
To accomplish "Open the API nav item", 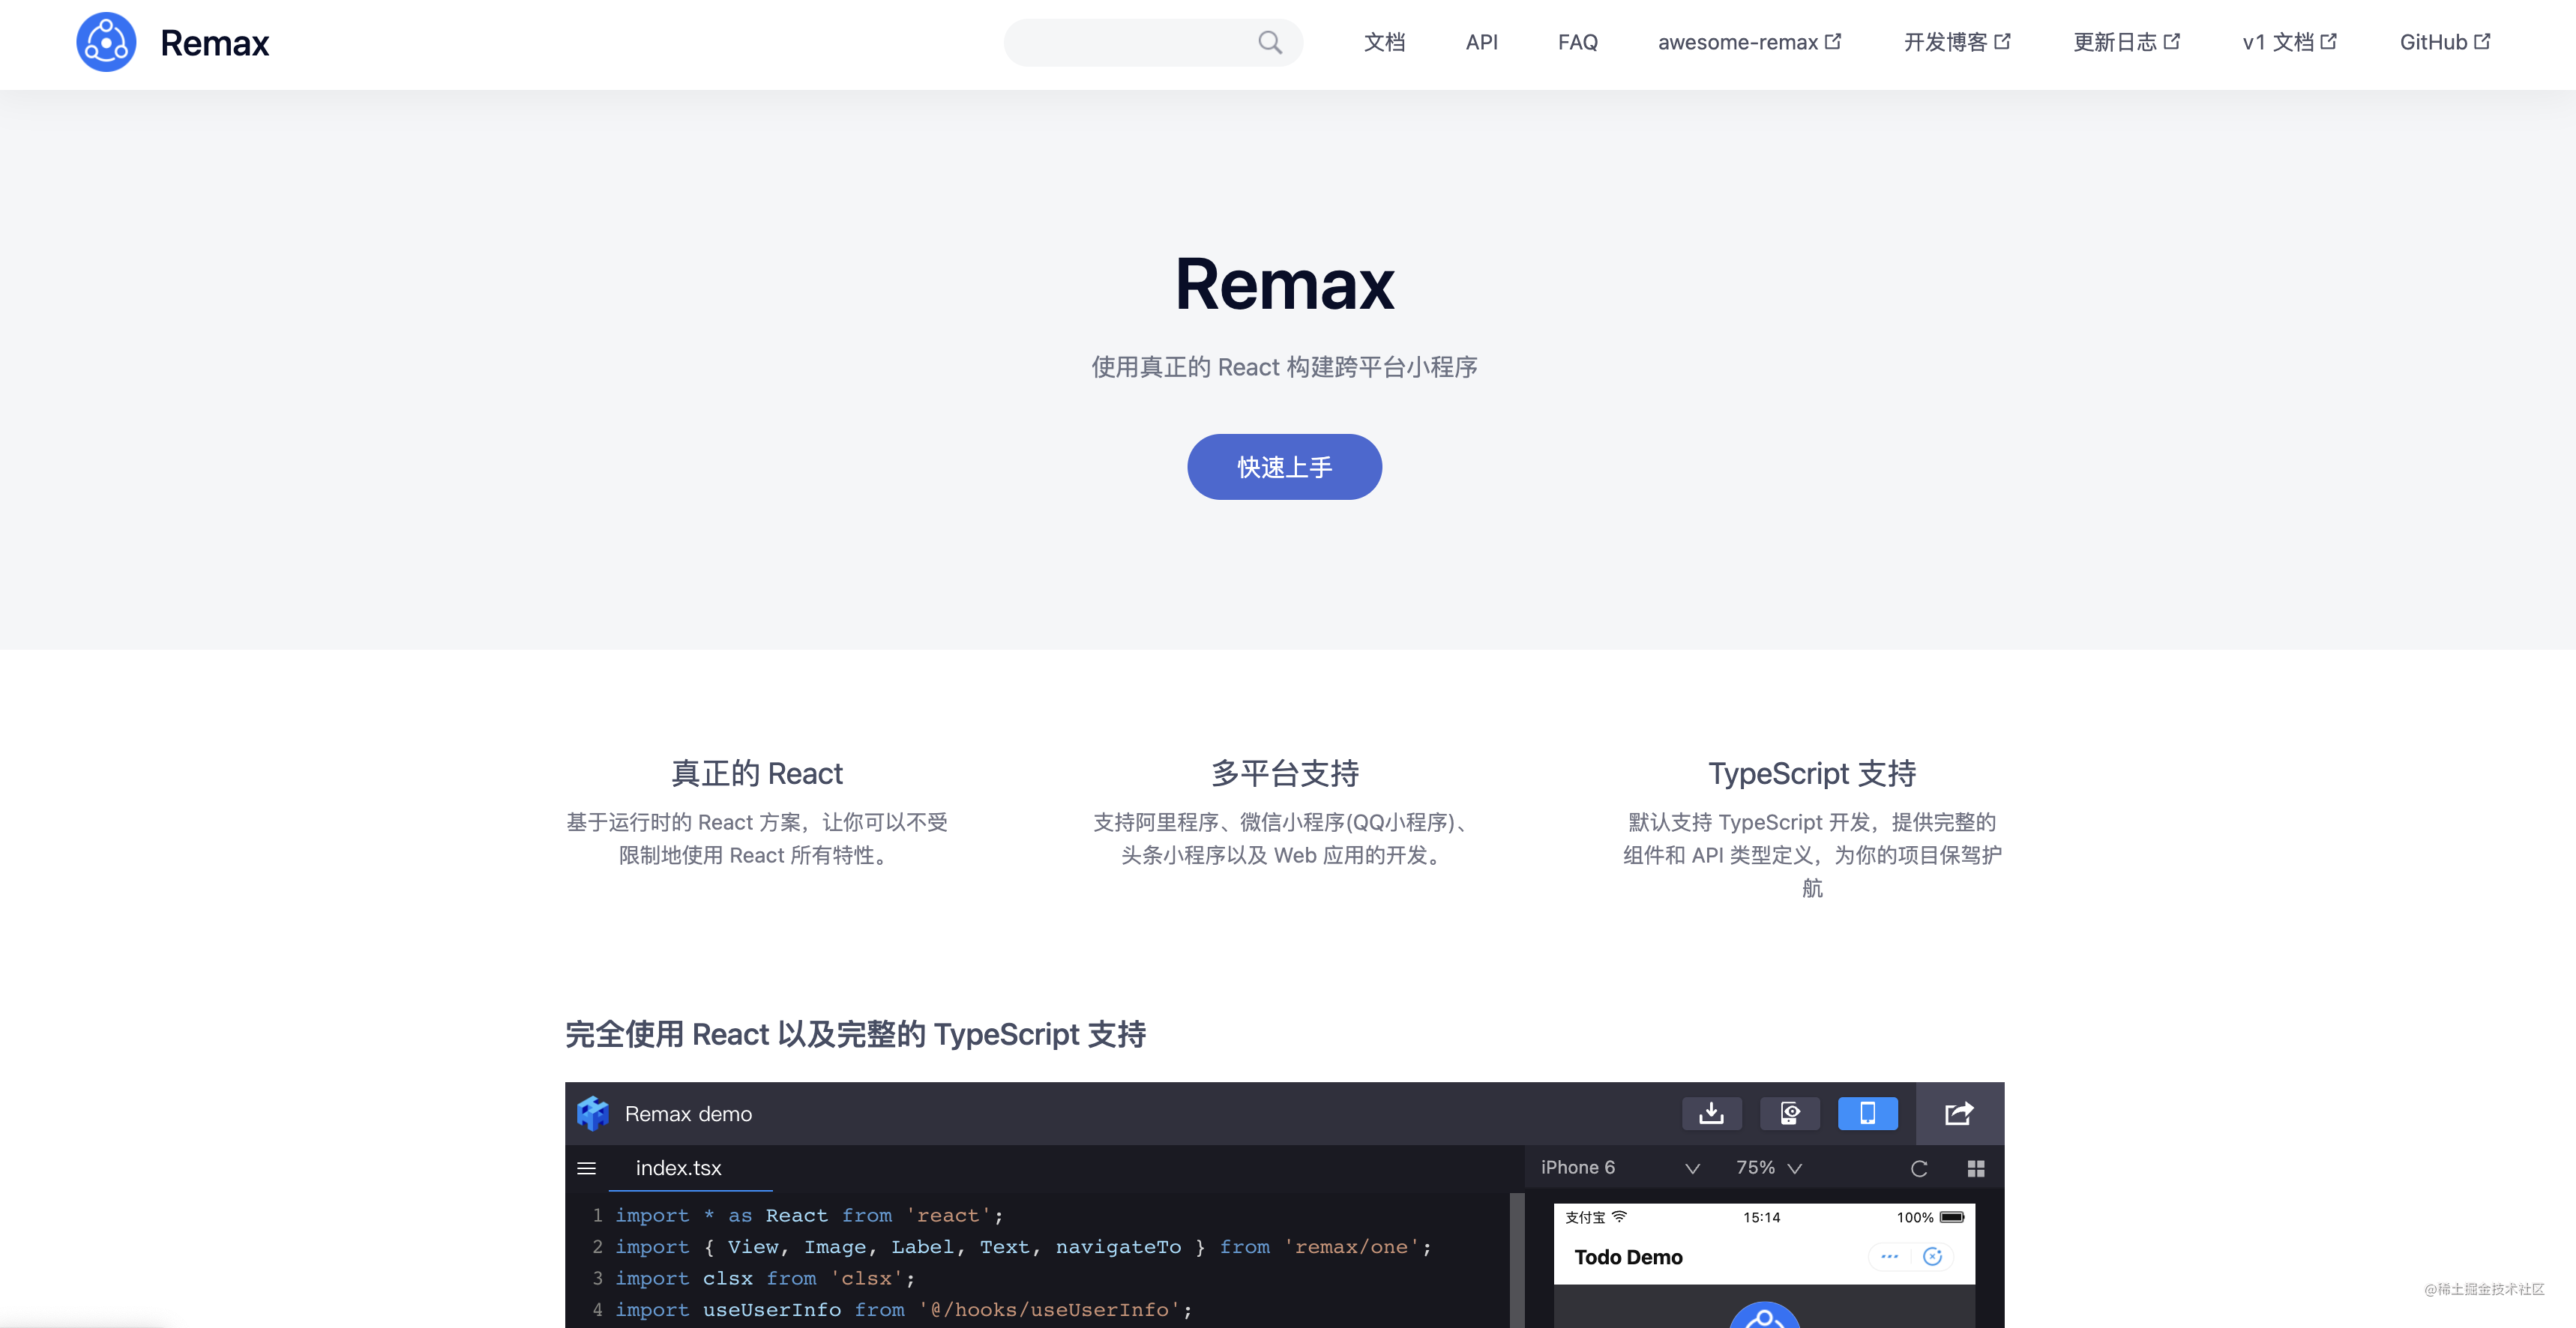I will (1481, 42).
